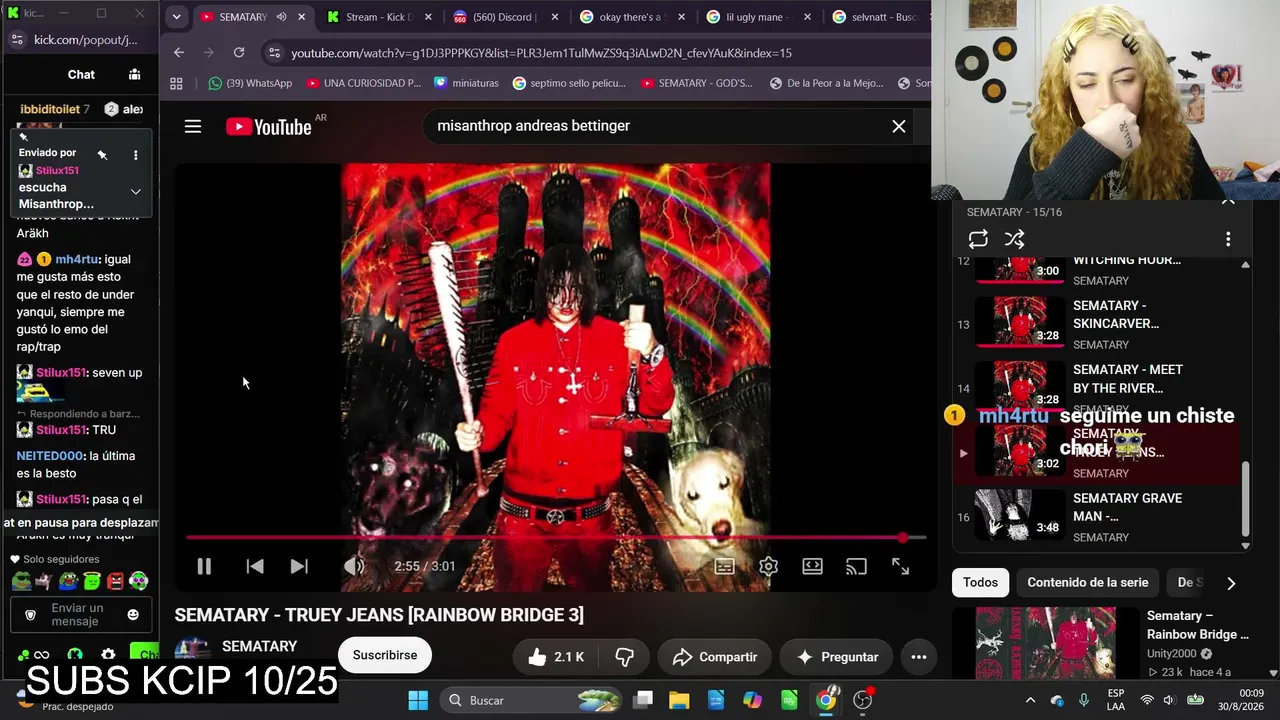Skip to the next playlist video
The width and height of the screenshot is (1280, 720).
(x=299, y=566)
